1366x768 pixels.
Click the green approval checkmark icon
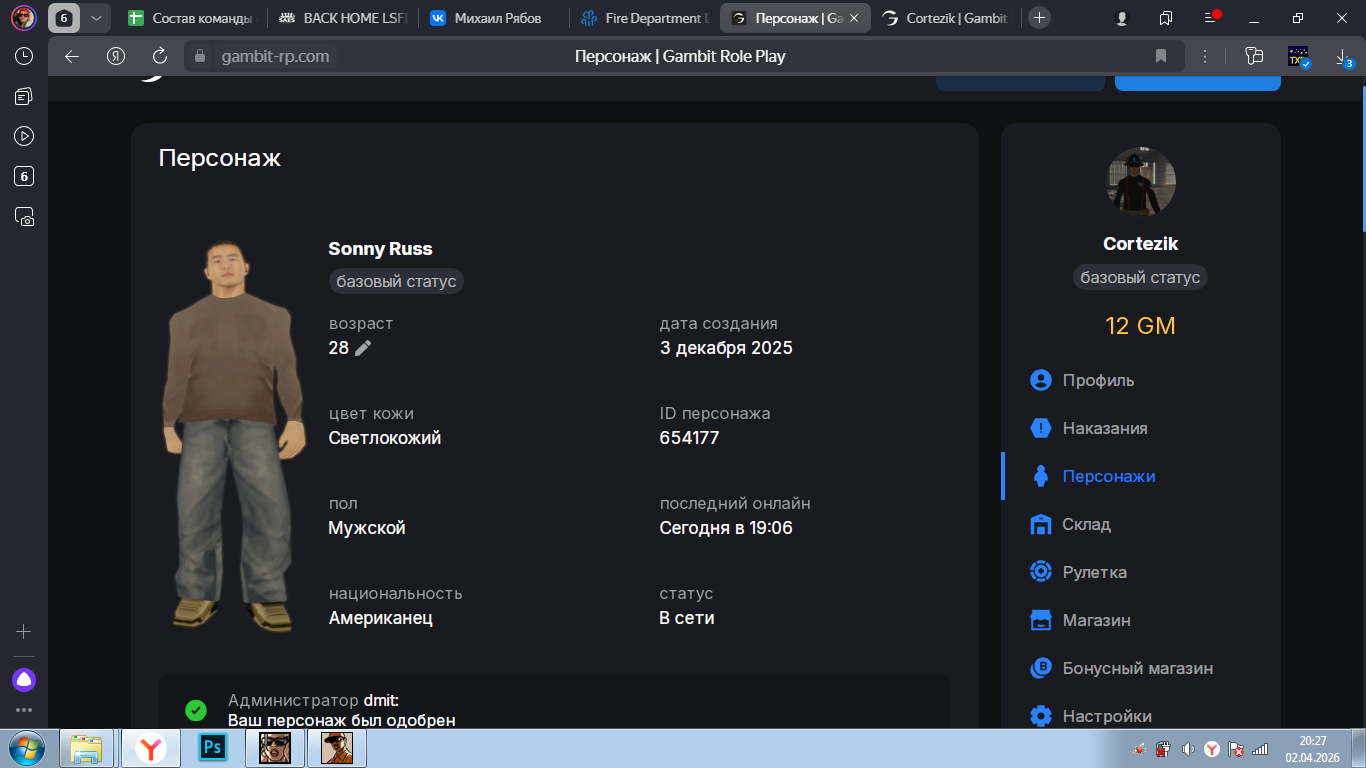coord(196,710)
